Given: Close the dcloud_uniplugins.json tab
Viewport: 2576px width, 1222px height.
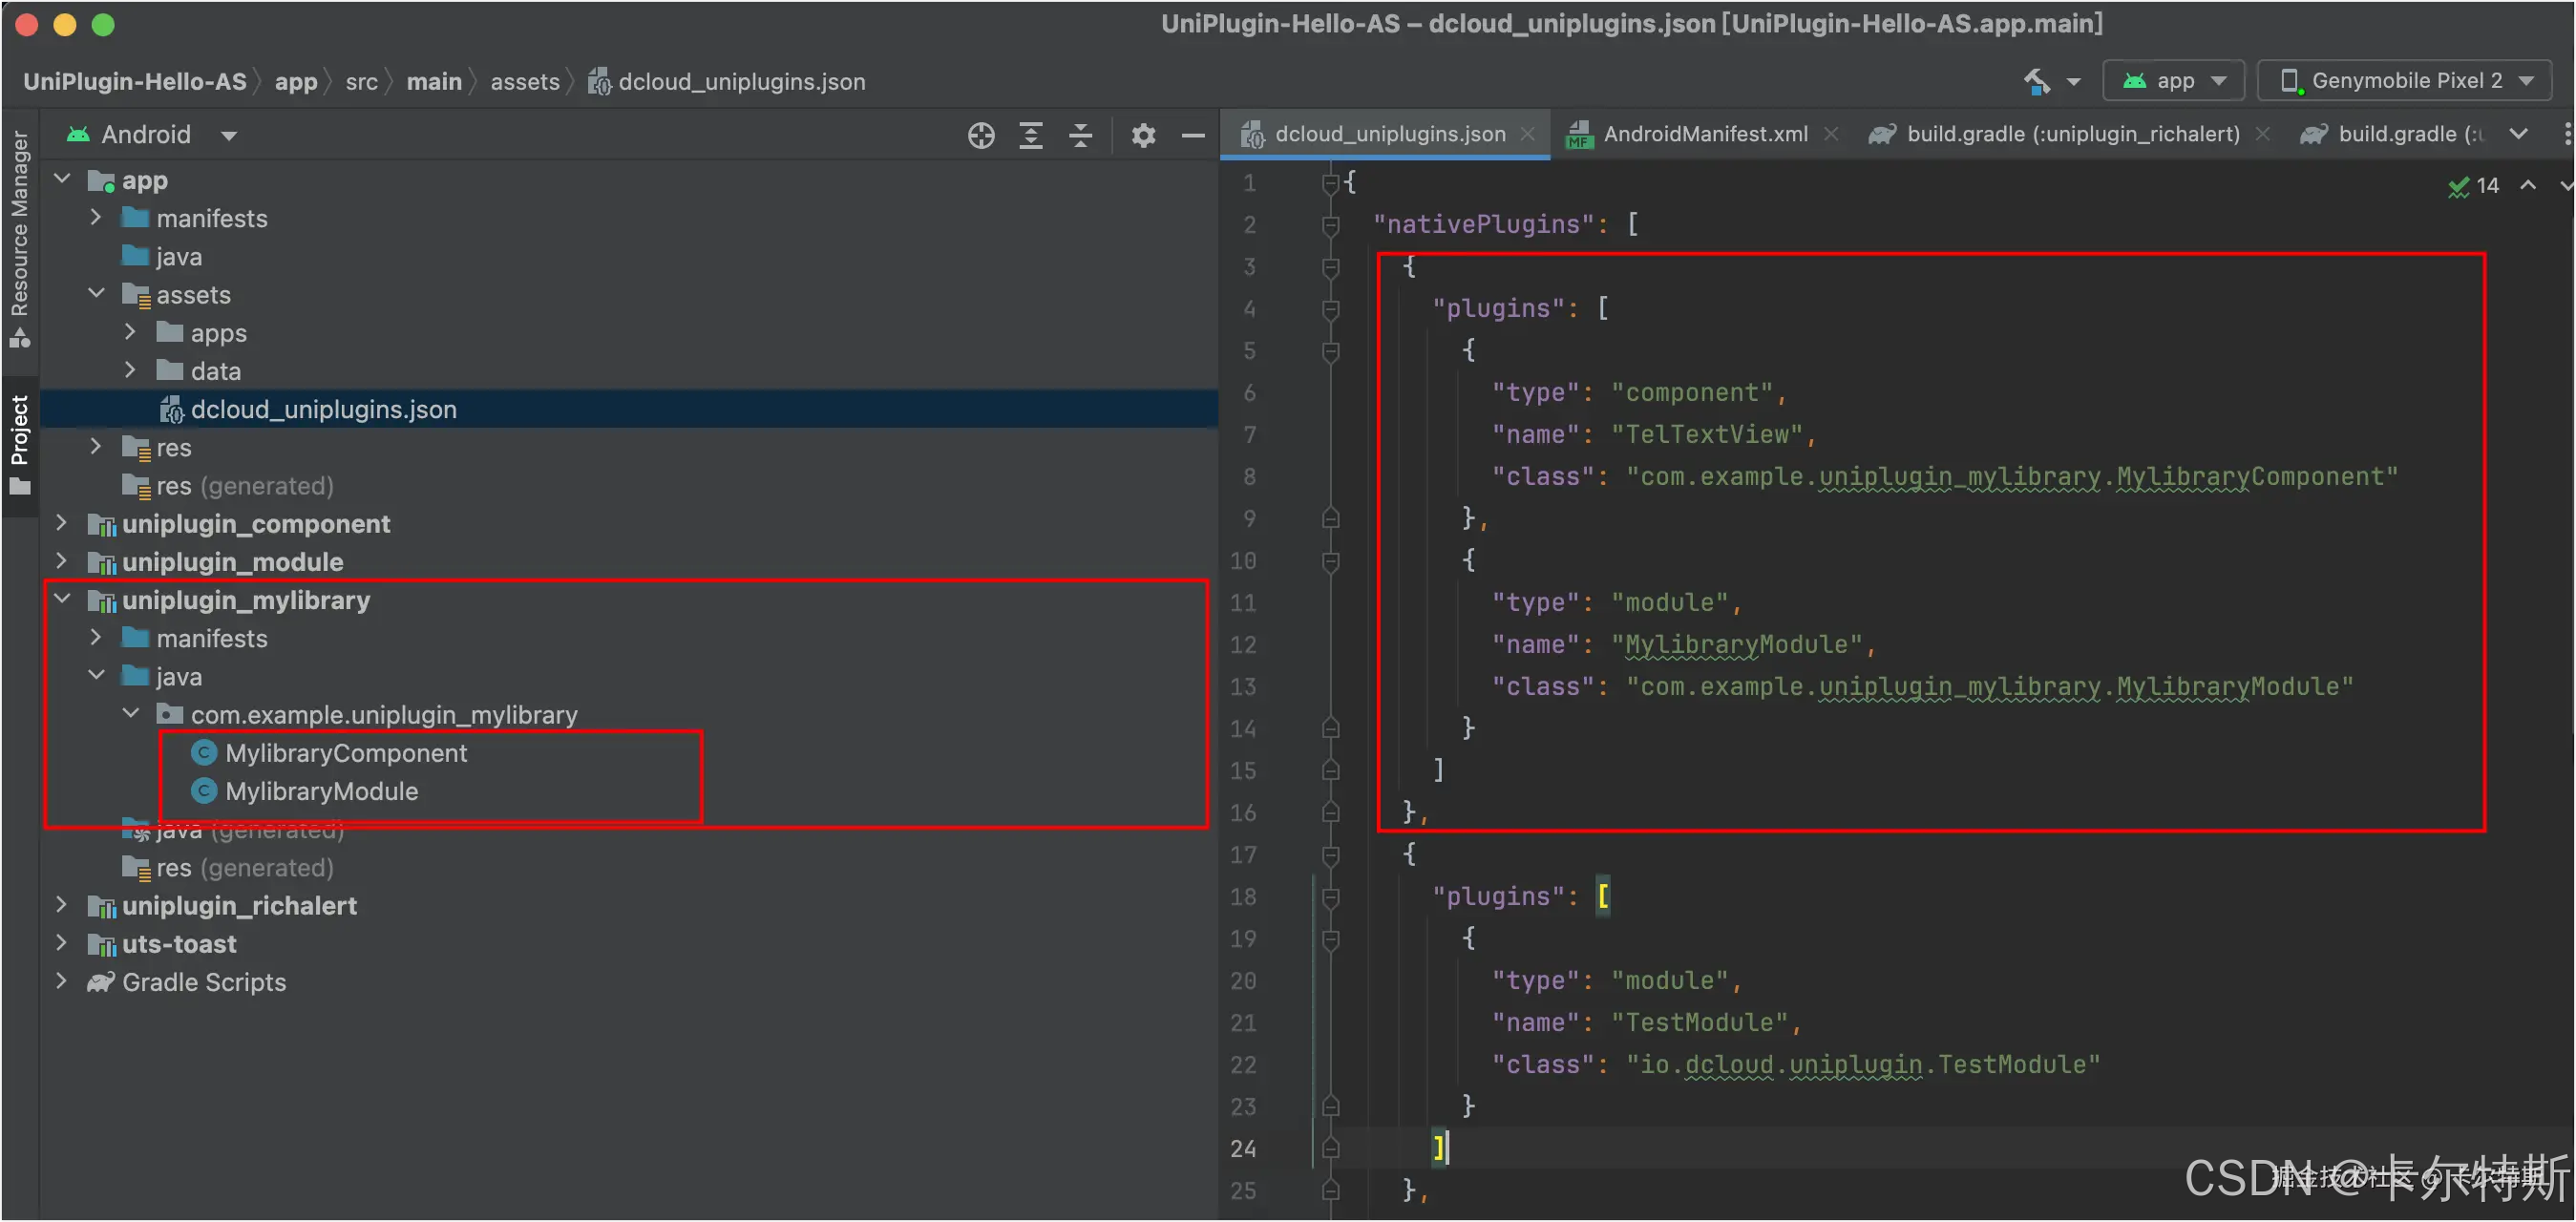Looking at the screenshot, I should click(x=1528, y=134).
